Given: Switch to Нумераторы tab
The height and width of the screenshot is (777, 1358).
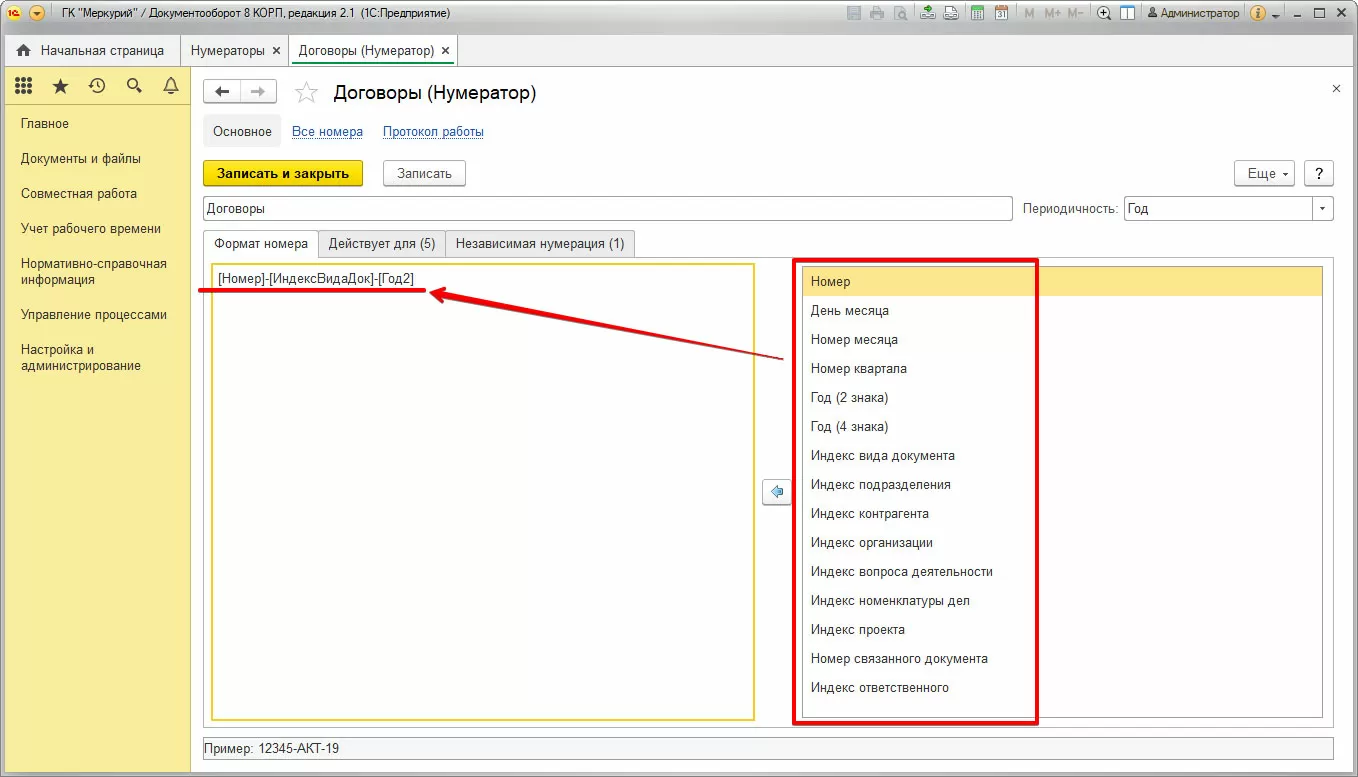Looking at the screenshot, I should tap(227, 50).
